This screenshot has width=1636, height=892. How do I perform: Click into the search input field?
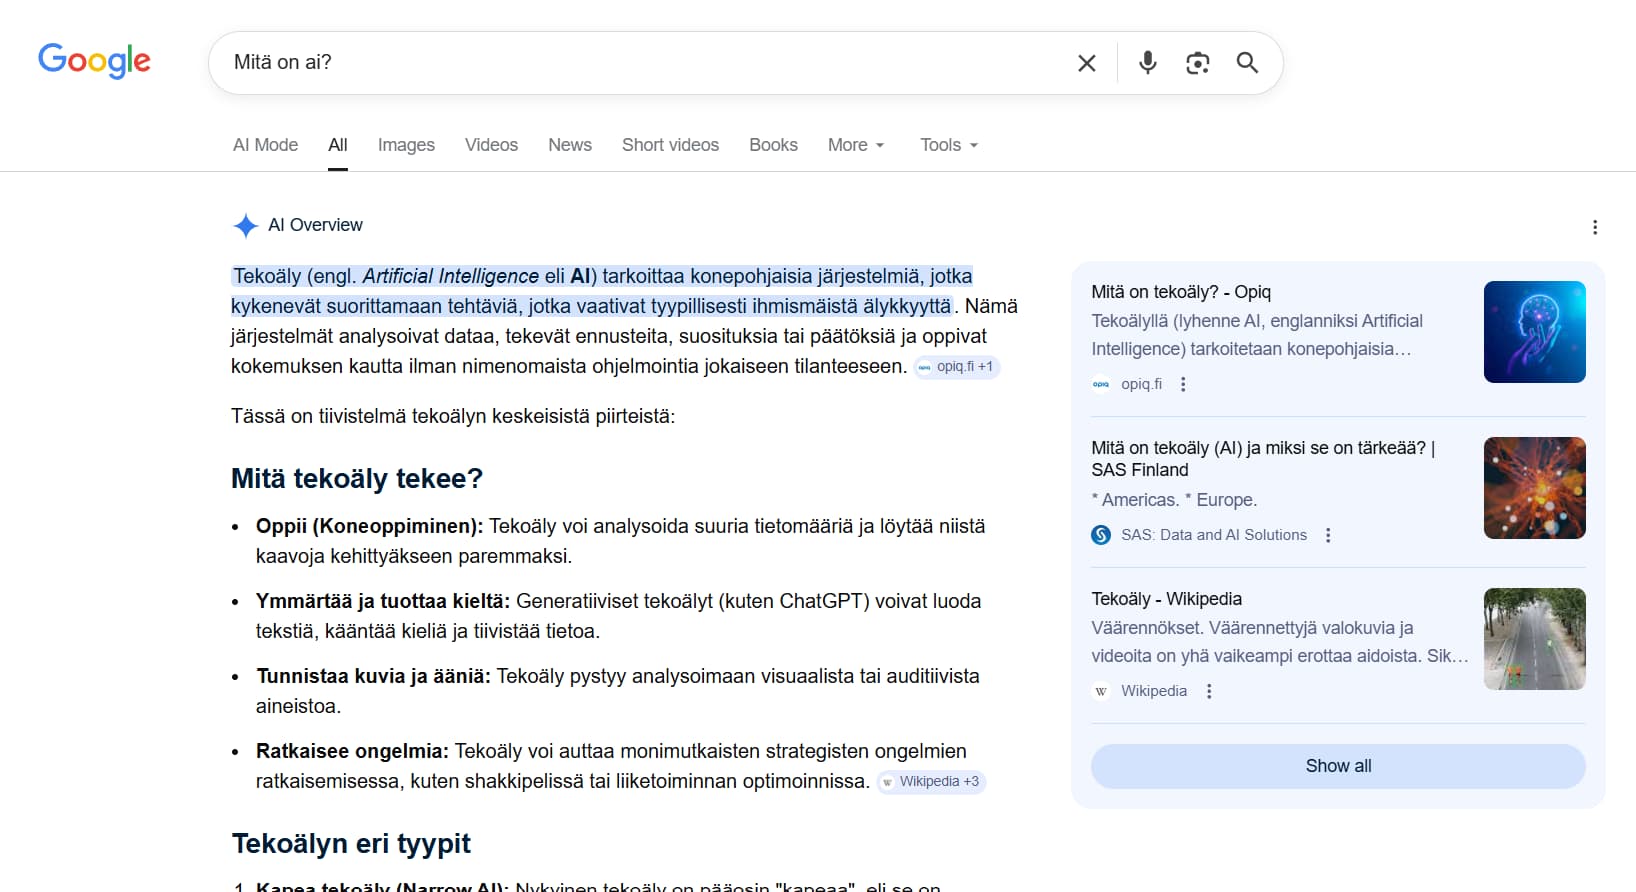640,63
